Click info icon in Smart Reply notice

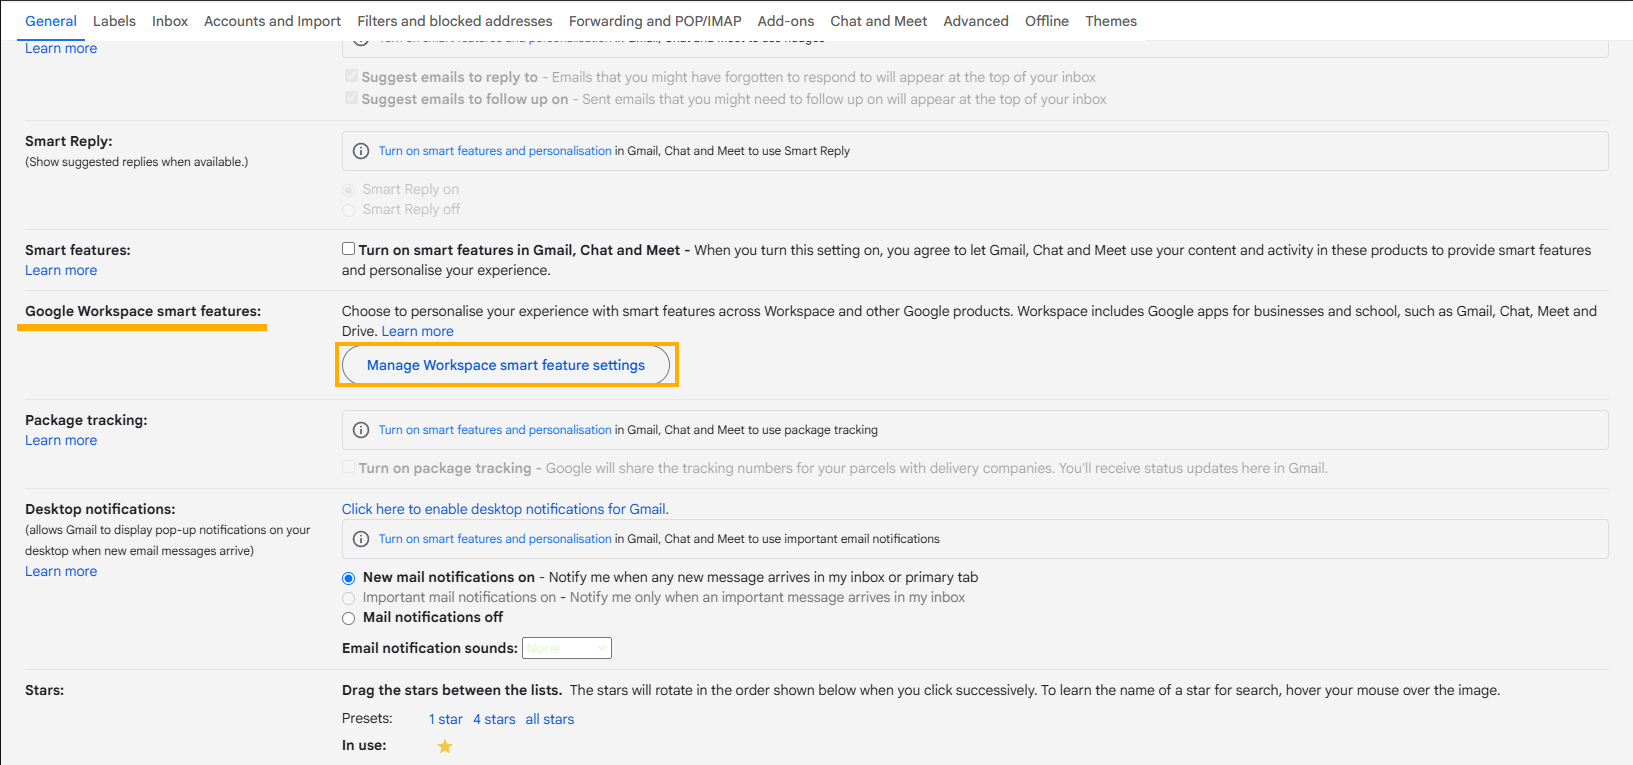click(361, 151)
